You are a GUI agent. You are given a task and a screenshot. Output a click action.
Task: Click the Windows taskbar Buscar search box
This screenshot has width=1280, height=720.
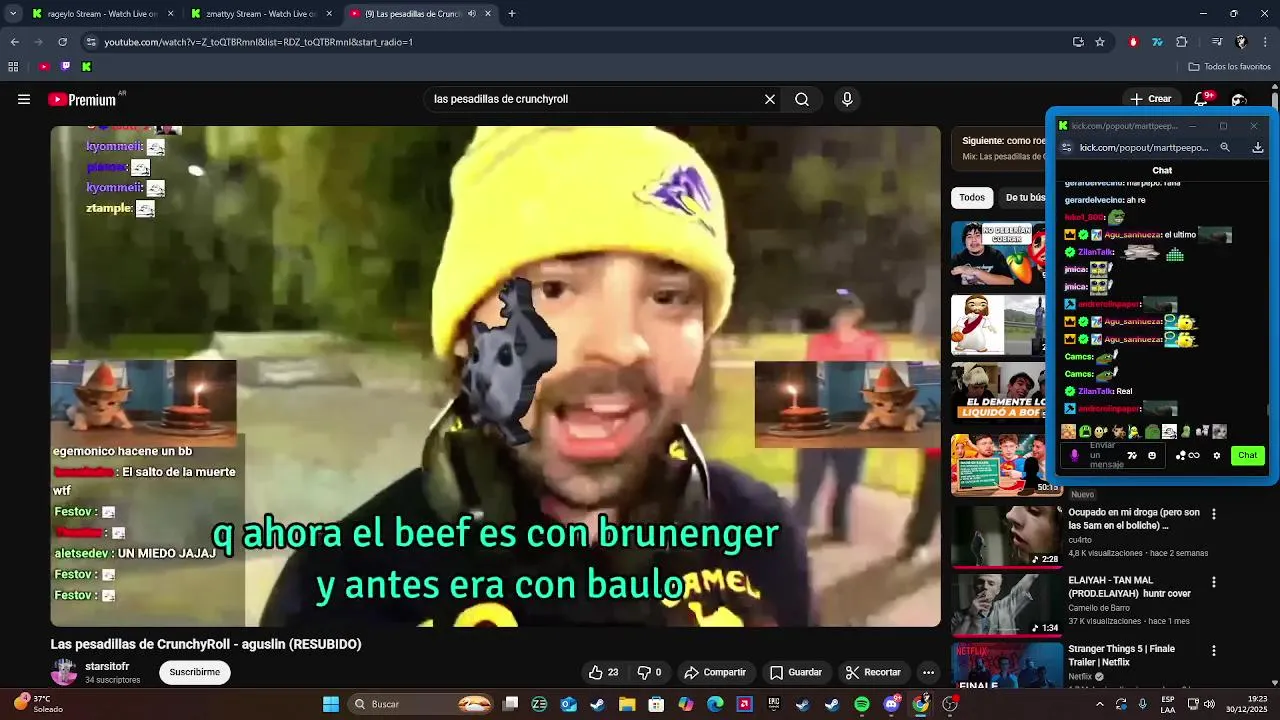422,704
